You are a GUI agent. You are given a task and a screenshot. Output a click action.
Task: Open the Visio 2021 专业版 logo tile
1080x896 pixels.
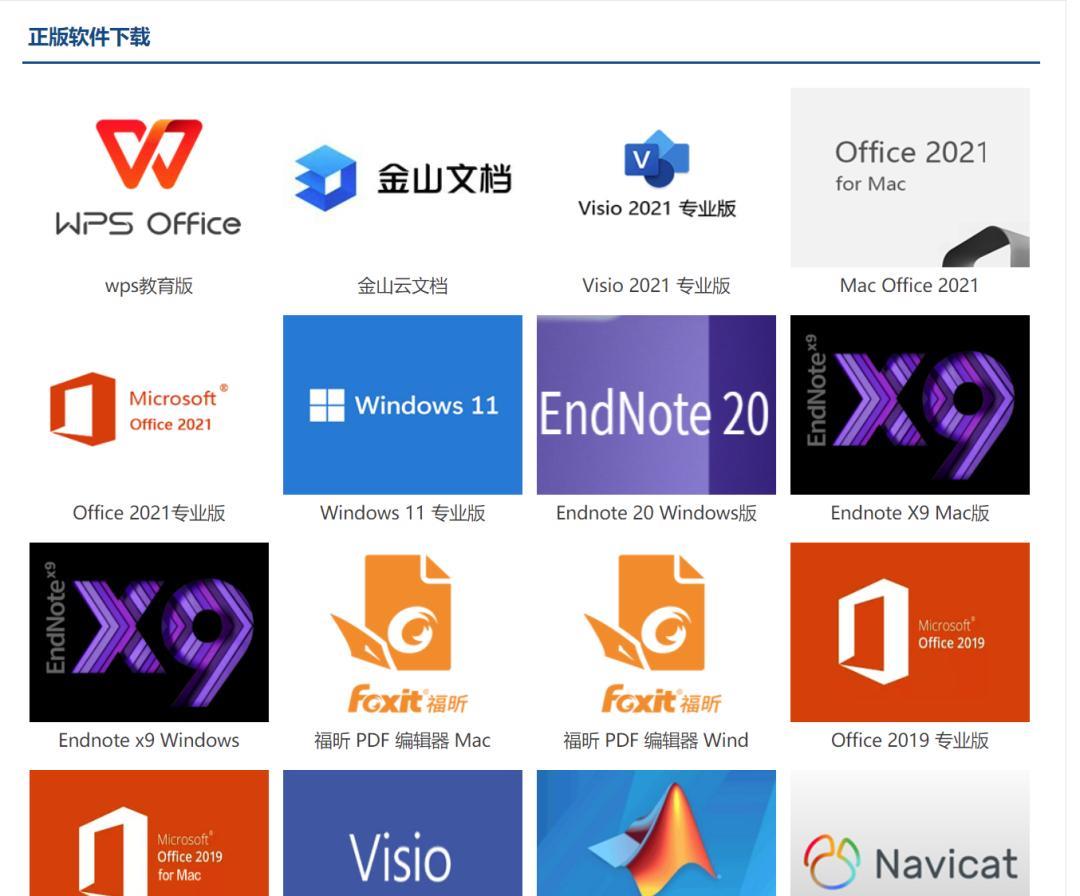[656, 178]
